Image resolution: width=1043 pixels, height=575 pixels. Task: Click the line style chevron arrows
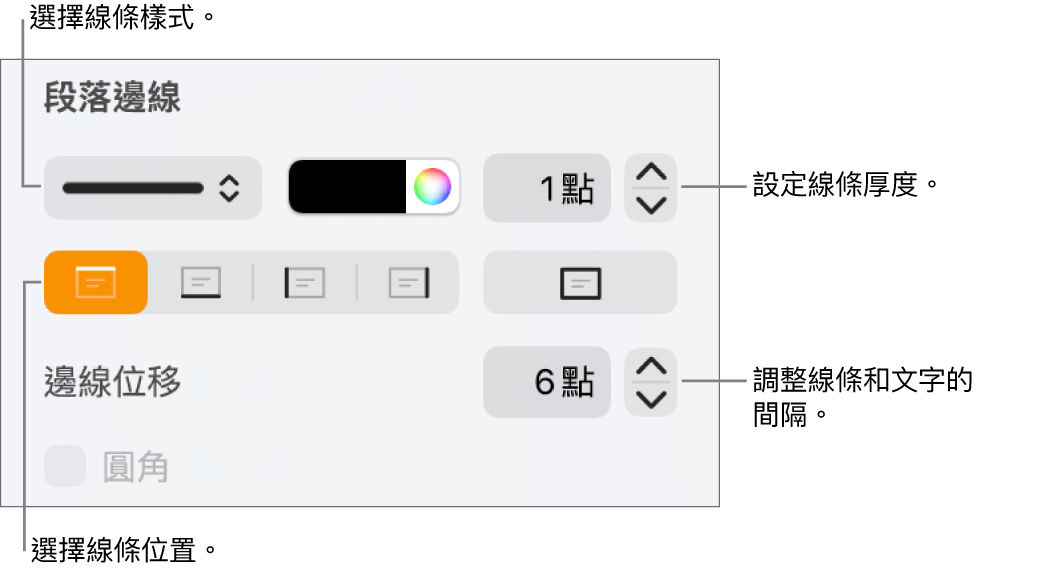tap(229, 188)
